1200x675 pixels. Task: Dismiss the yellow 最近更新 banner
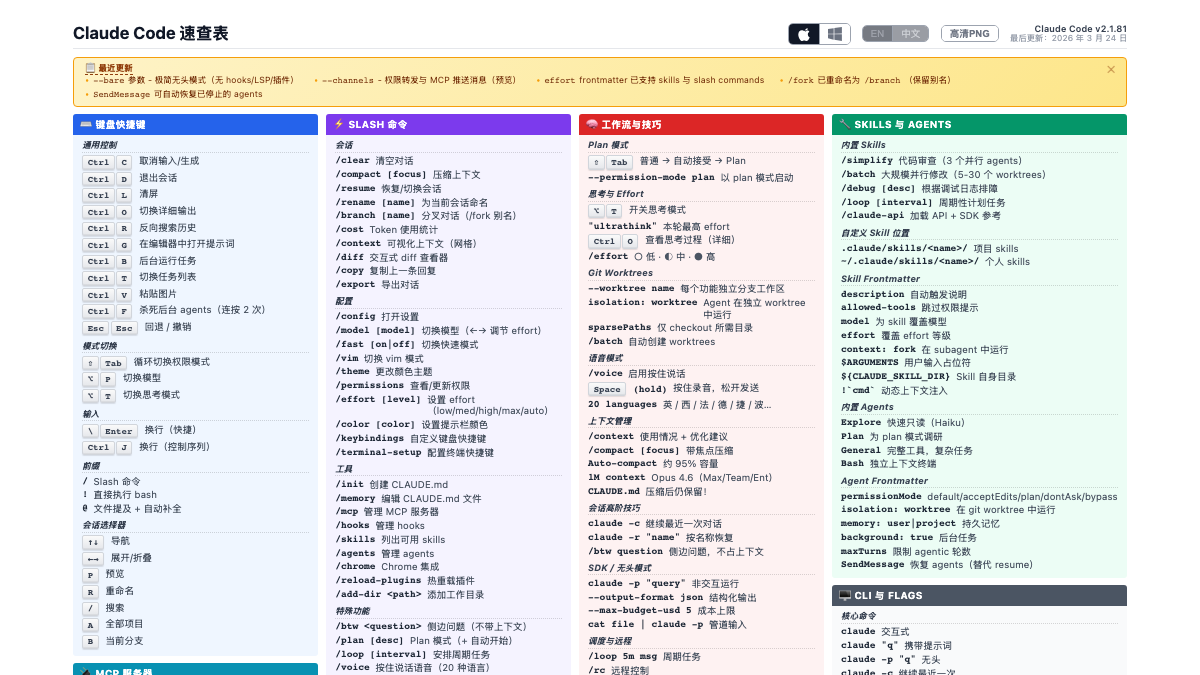pyautogui.click(x=1110, y=68)
